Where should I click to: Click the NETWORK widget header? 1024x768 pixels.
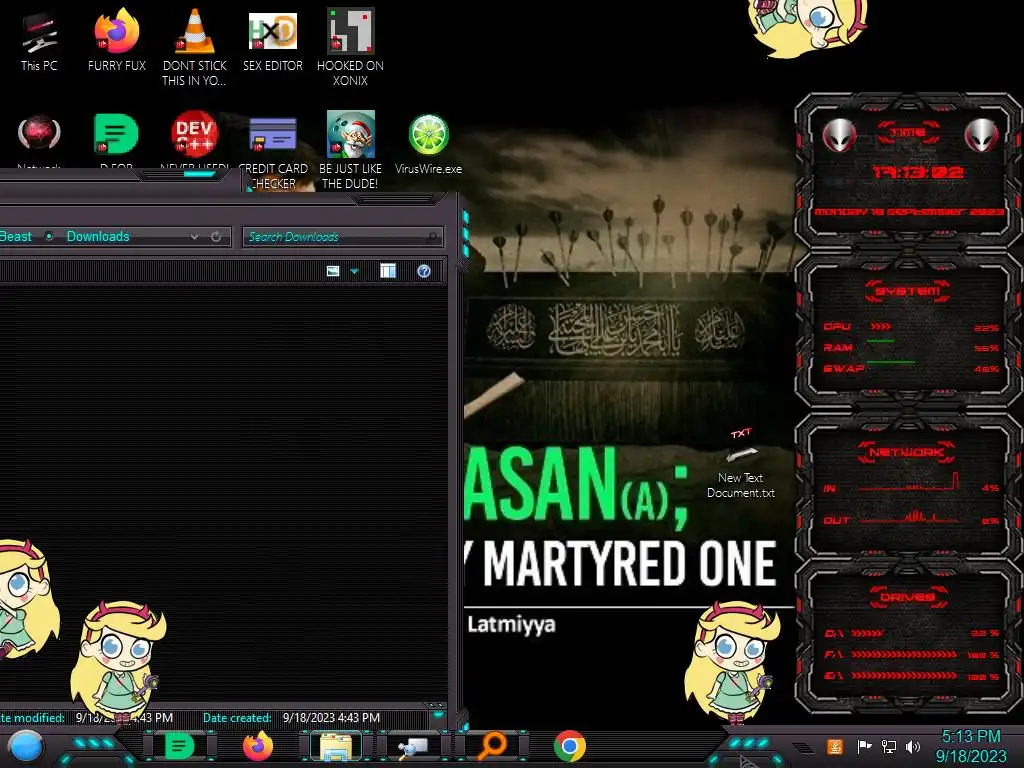coord(907,452)
